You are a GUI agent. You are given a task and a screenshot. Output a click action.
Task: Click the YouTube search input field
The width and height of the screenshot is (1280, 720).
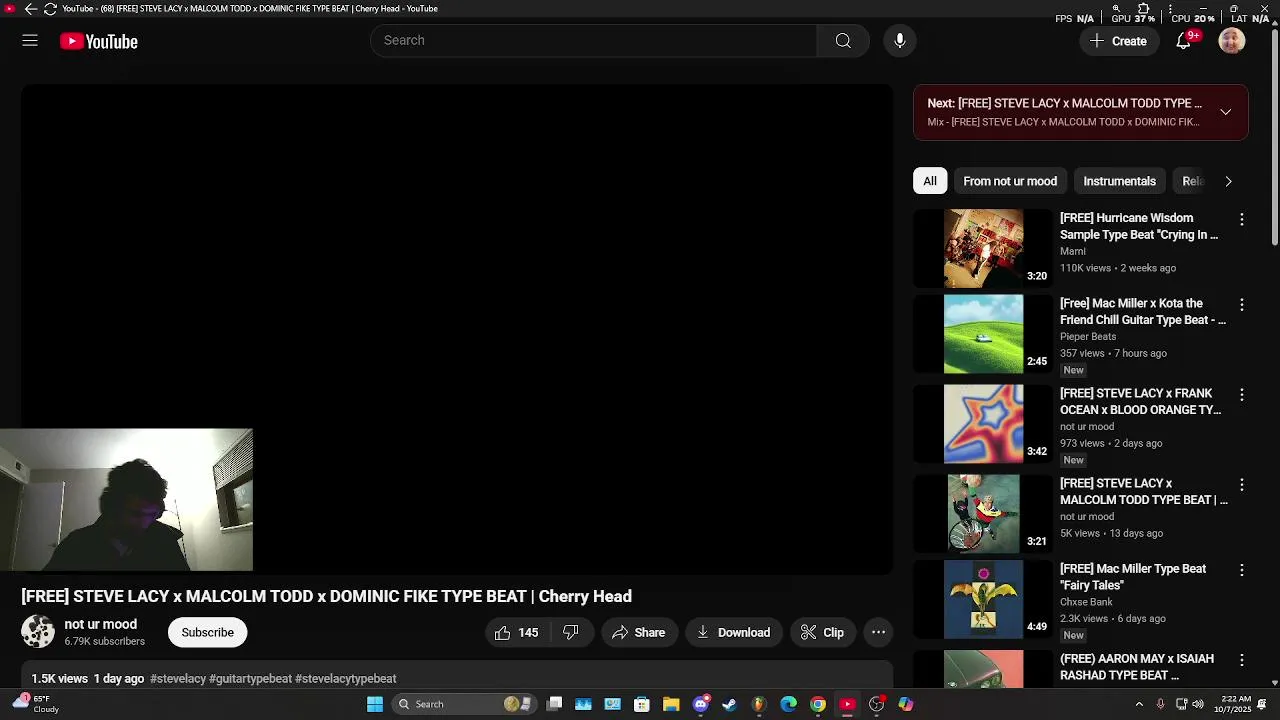coord(594,41)
